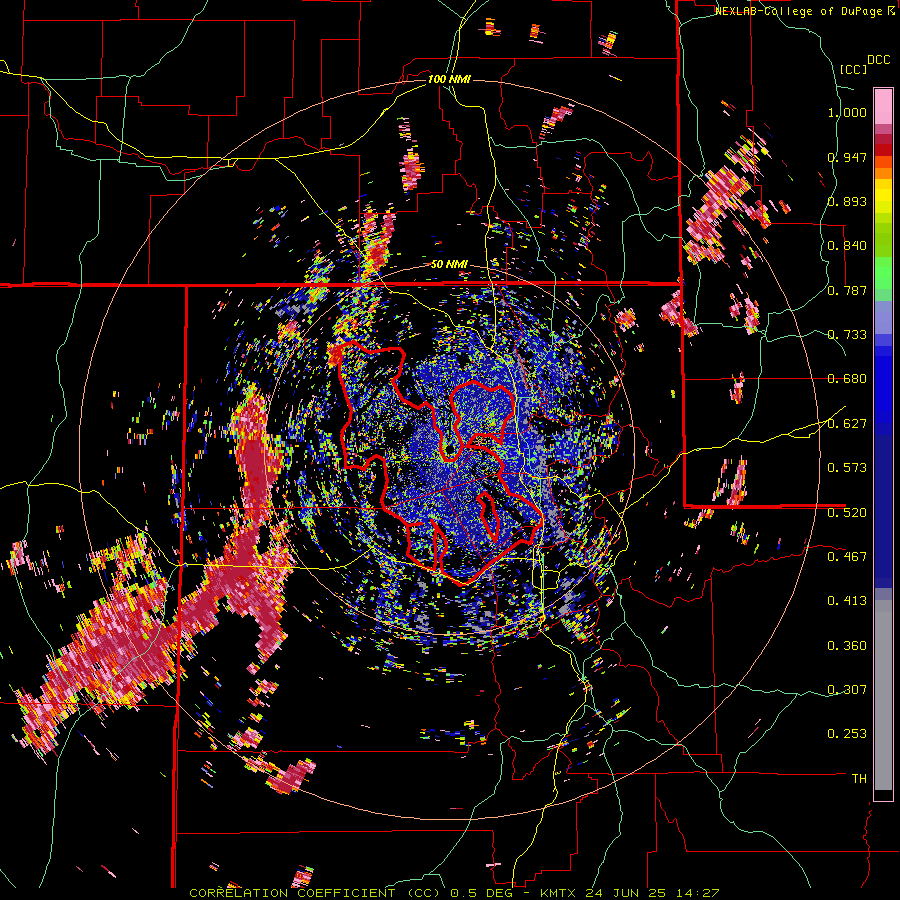The height and width of the screenshot is (900, 900).
Task: Select the 50 NMI range ring label
Action: (449, 264)
